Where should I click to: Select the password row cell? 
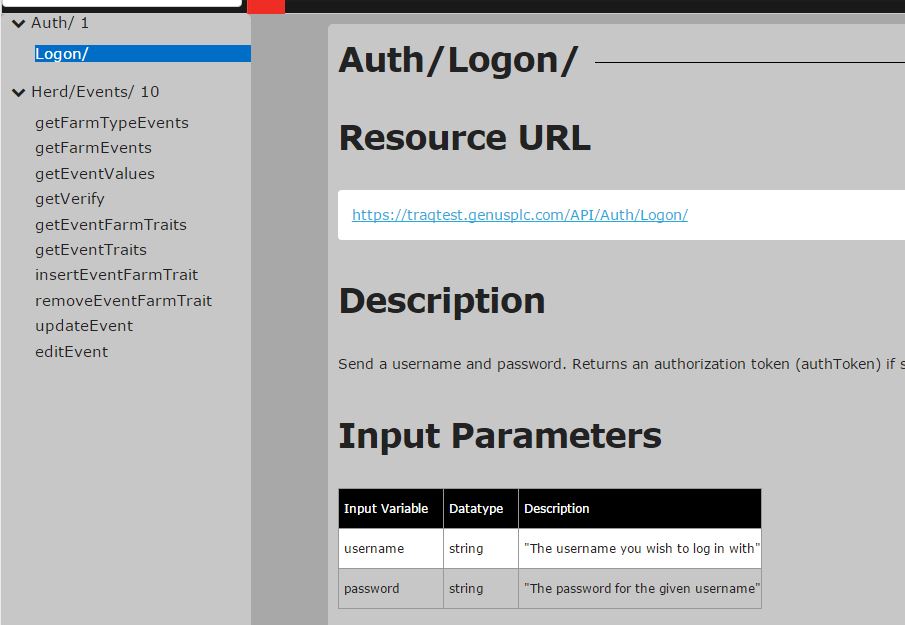(372, 589)
